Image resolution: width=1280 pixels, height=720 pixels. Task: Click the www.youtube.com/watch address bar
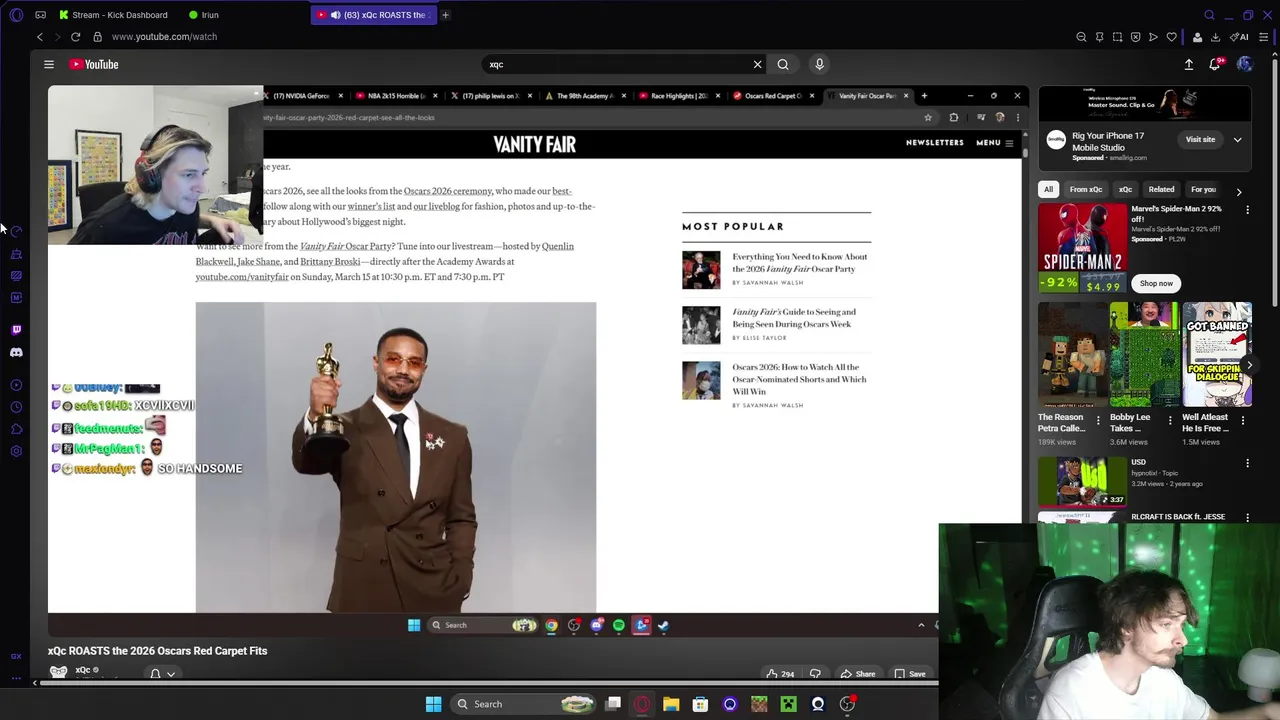[x=164, y=37]
